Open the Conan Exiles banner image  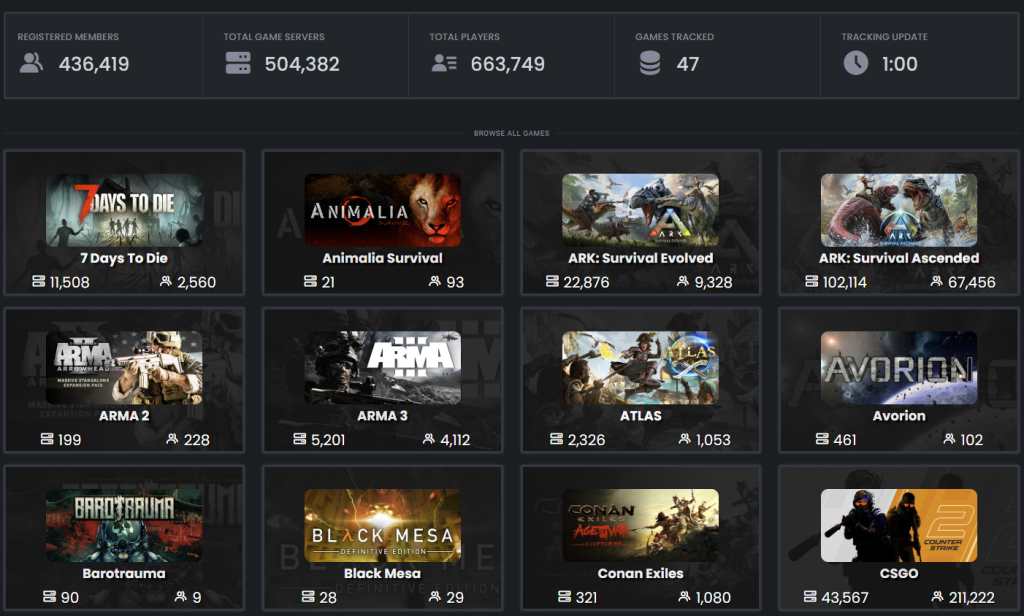[x=641, y=525]
